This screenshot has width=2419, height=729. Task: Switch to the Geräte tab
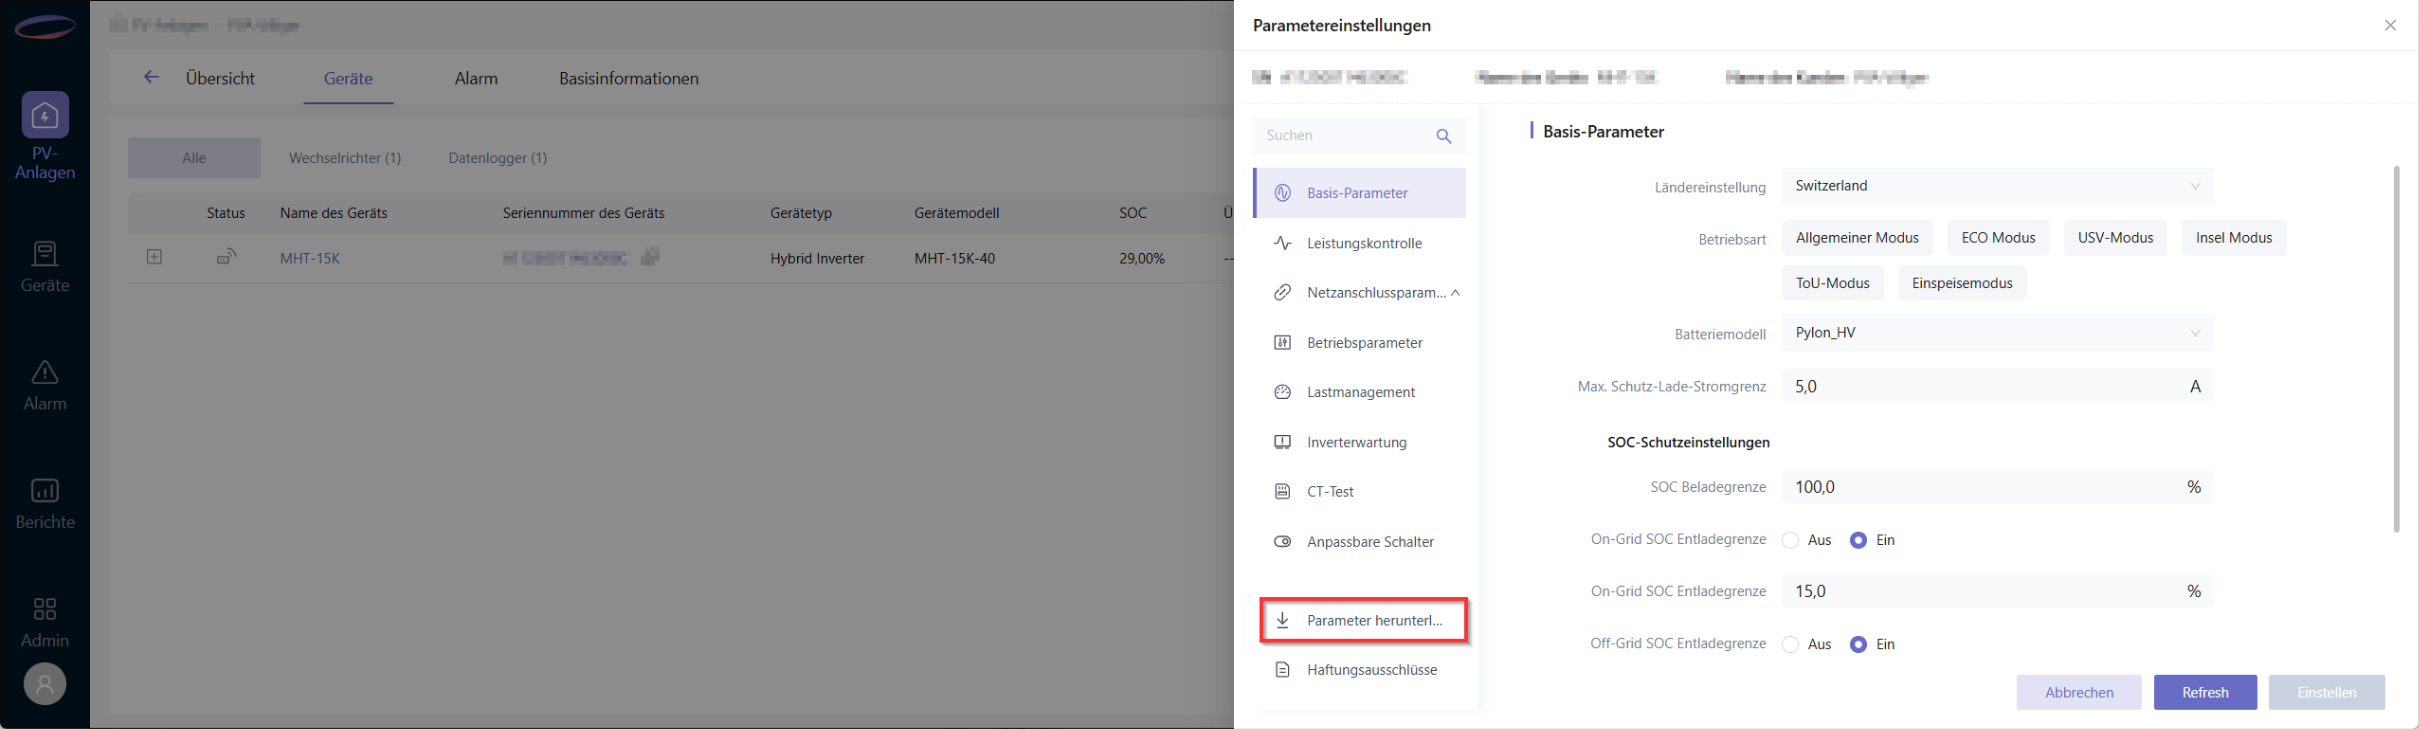[348, 78]
